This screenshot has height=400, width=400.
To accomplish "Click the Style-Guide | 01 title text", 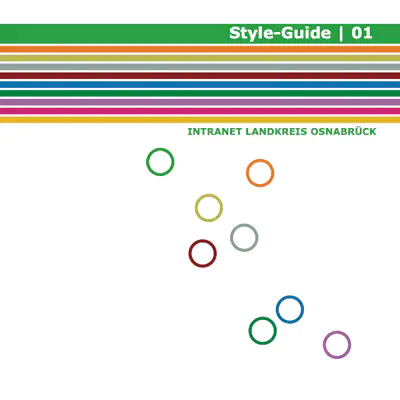I will tap(300, 33).
